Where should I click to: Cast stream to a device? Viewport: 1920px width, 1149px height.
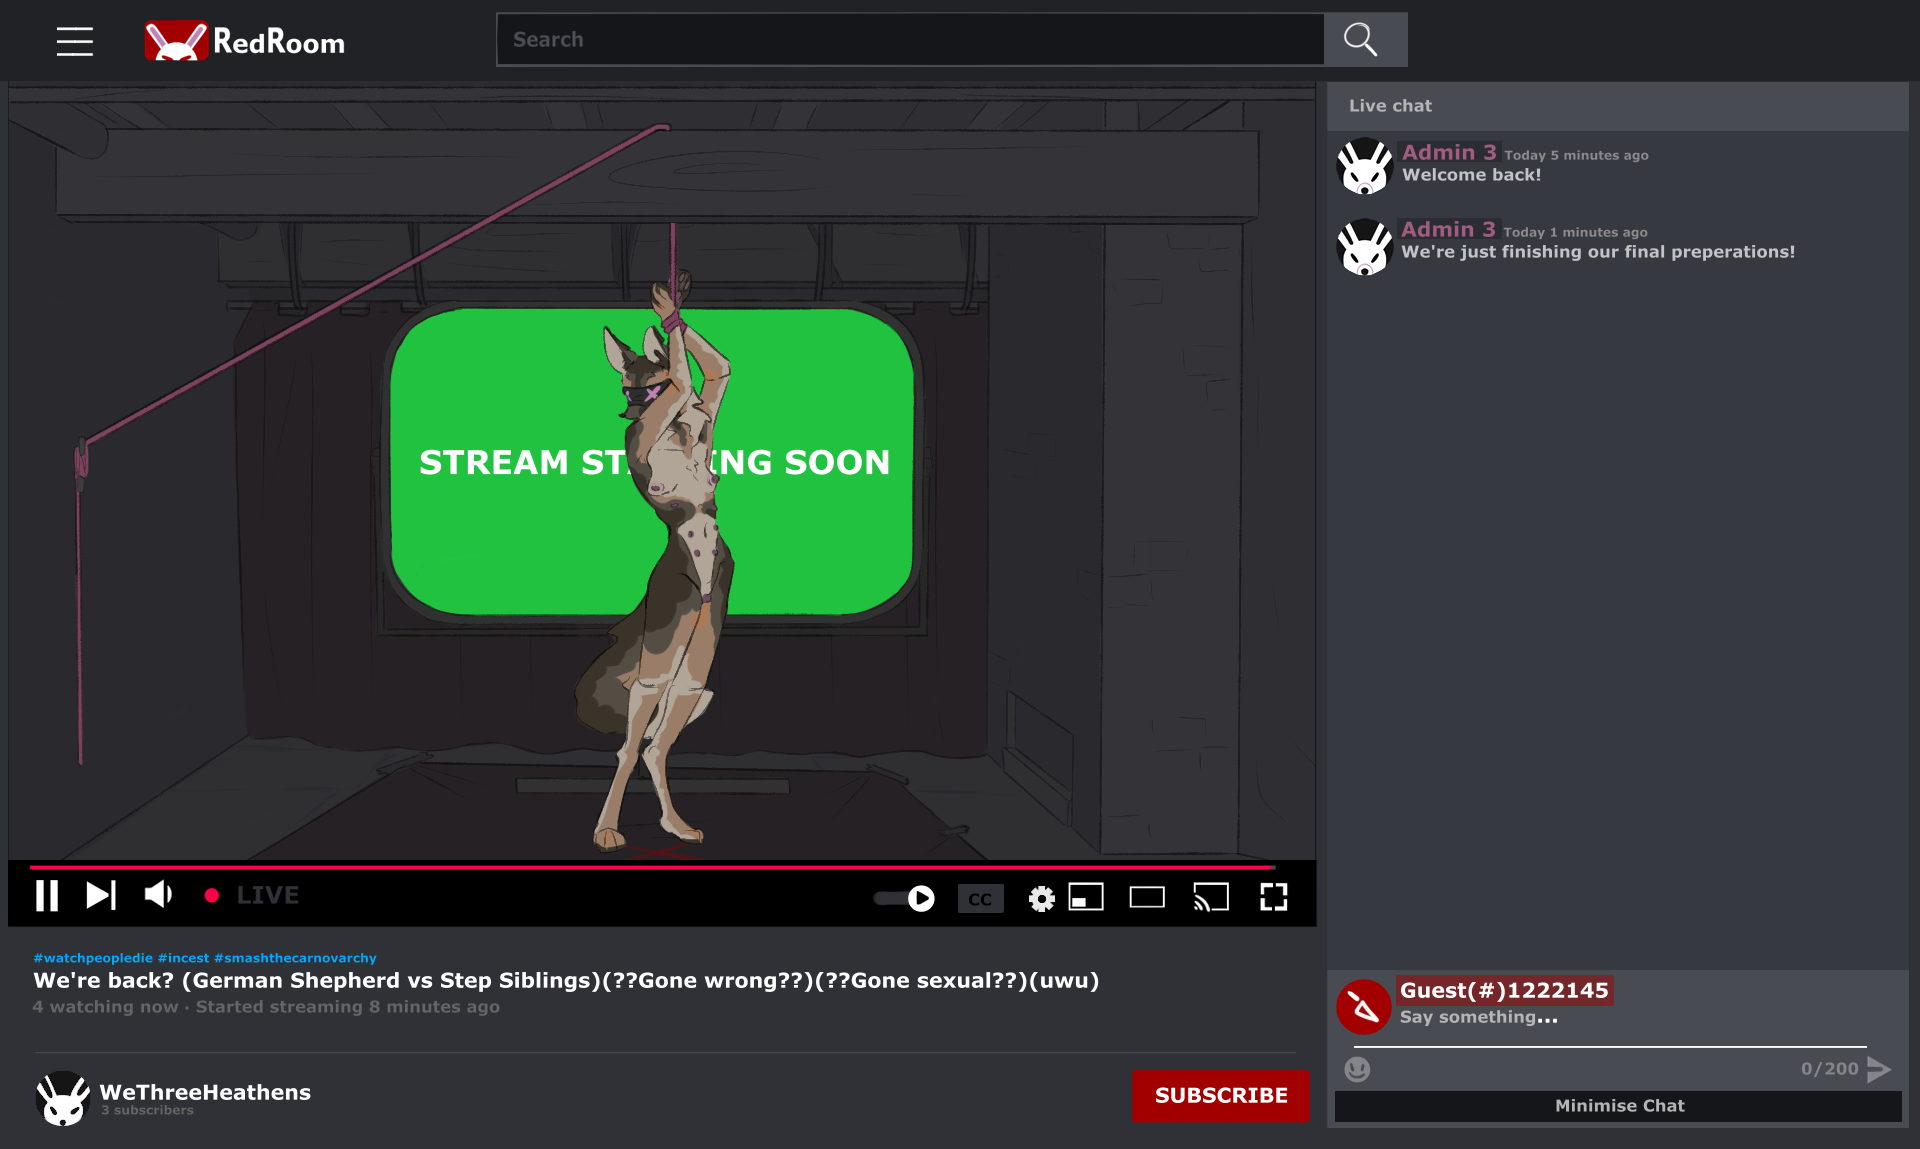1211,897
